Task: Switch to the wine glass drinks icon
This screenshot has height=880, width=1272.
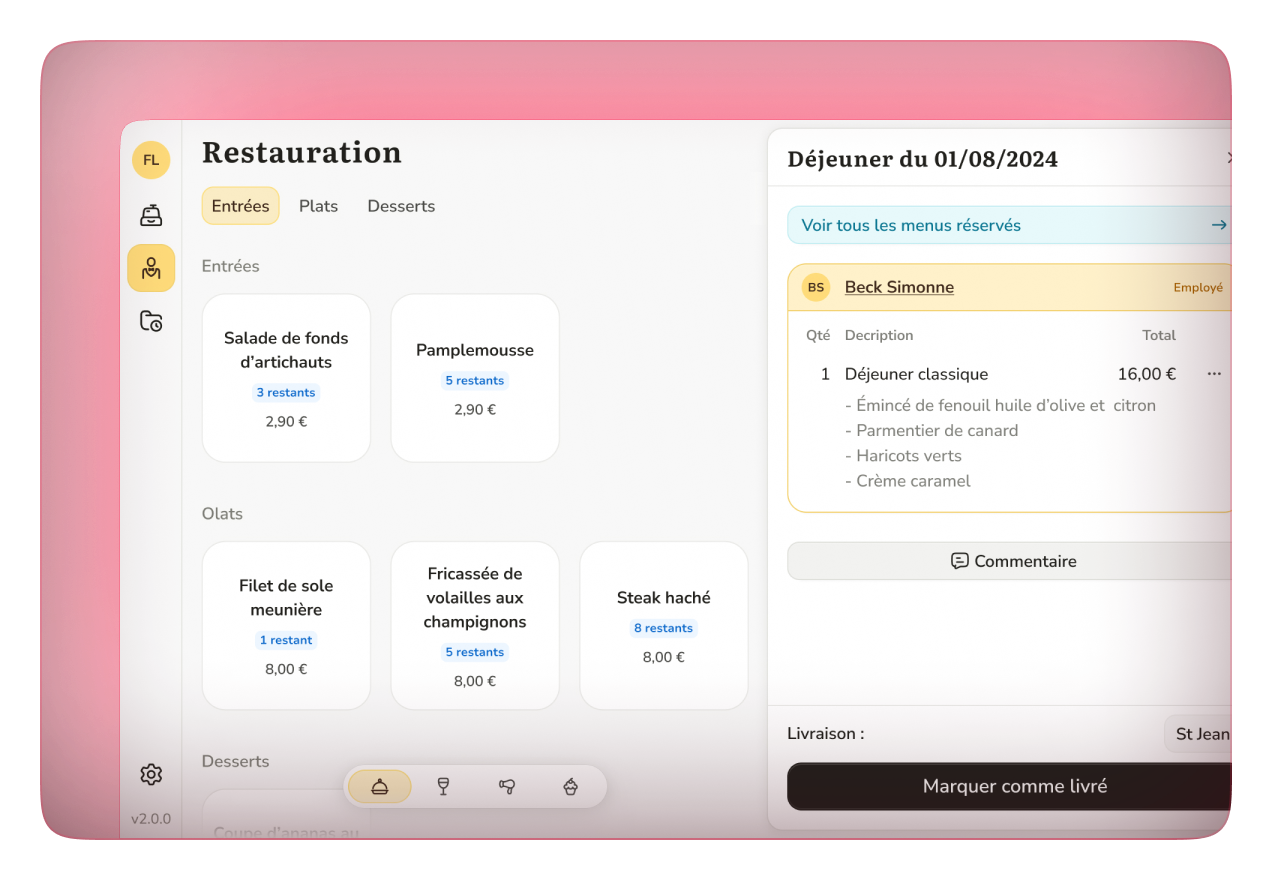Action: pos(443,787)
